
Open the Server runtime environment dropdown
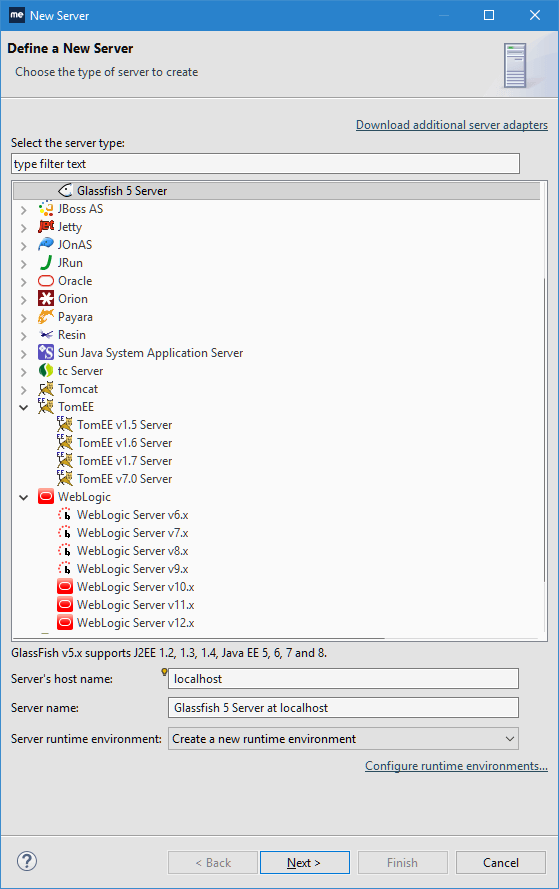344,739
